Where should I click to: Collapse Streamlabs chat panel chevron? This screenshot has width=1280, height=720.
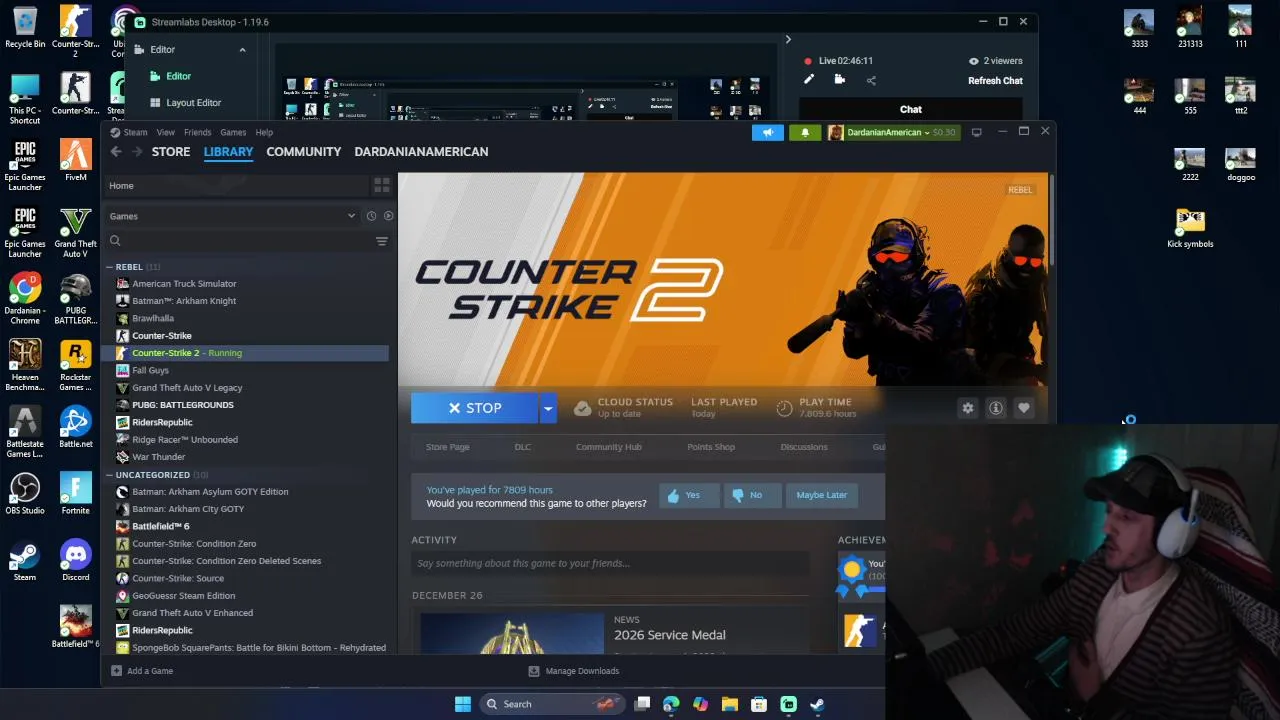[788, 40]
